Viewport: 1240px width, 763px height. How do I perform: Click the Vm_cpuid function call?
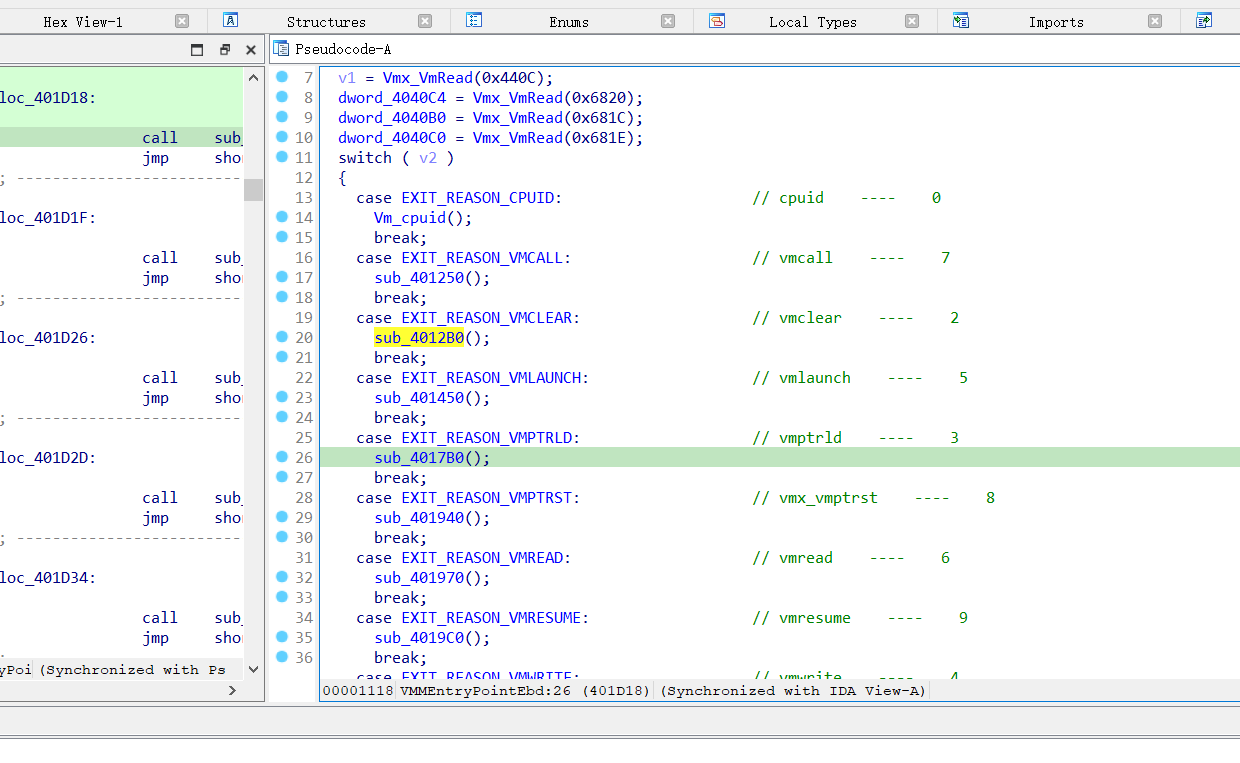410,218
